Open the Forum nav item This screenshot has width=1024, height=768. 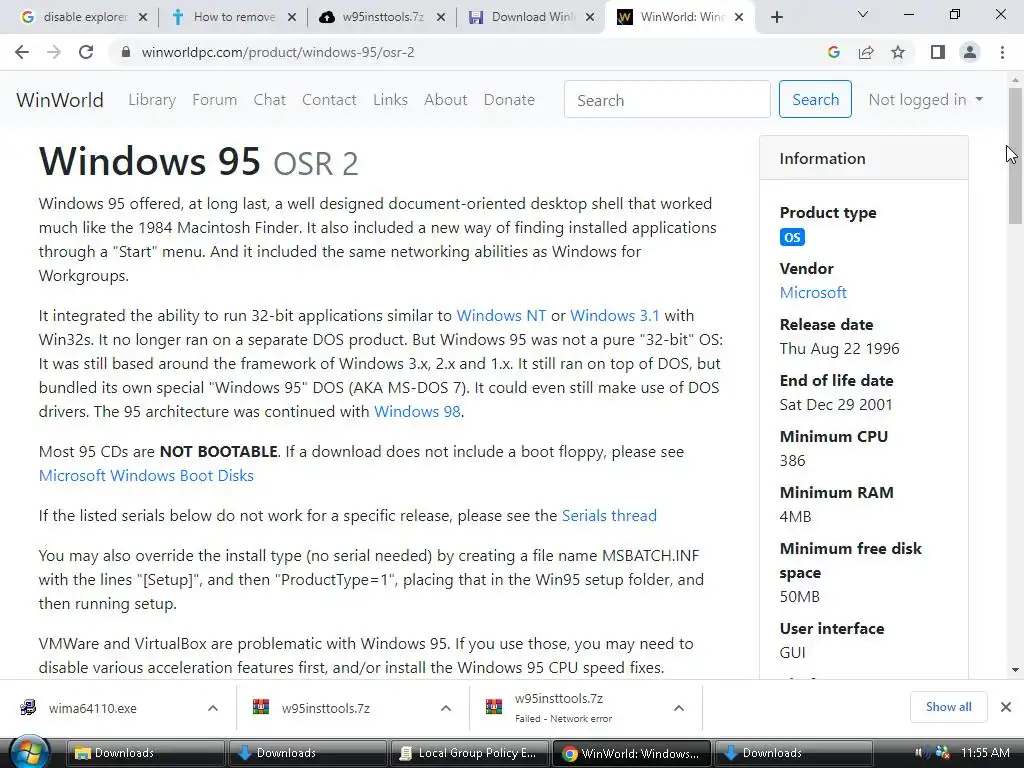pyautogui.click(x=214, y=99)
